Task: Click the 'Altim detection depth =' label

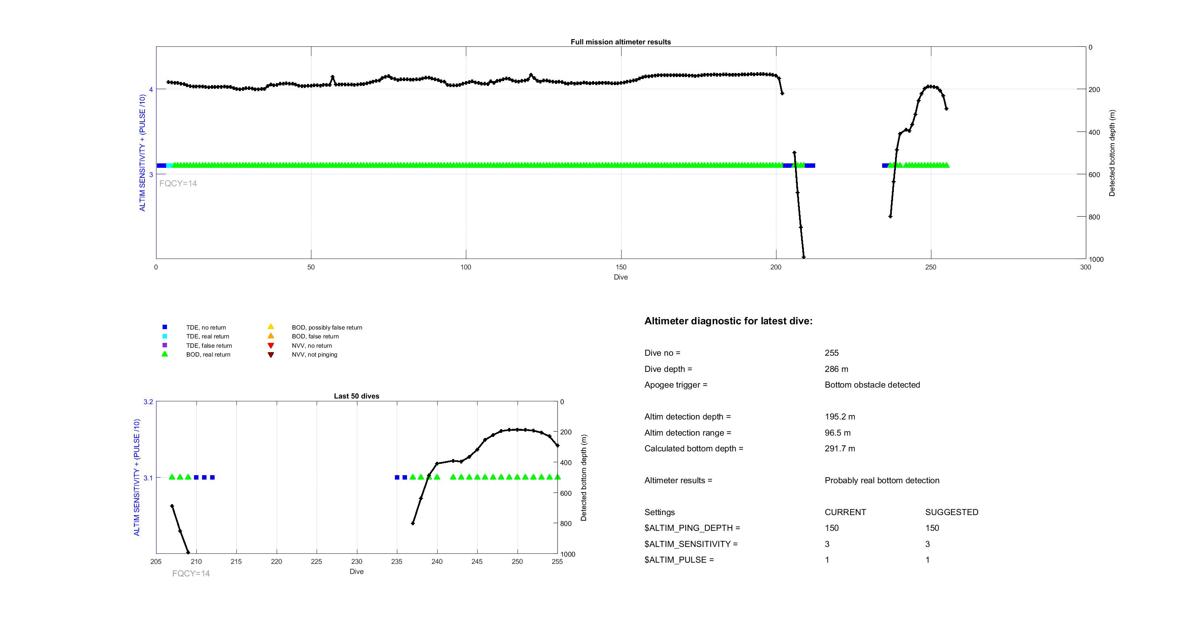Action: tap(688, 416)
